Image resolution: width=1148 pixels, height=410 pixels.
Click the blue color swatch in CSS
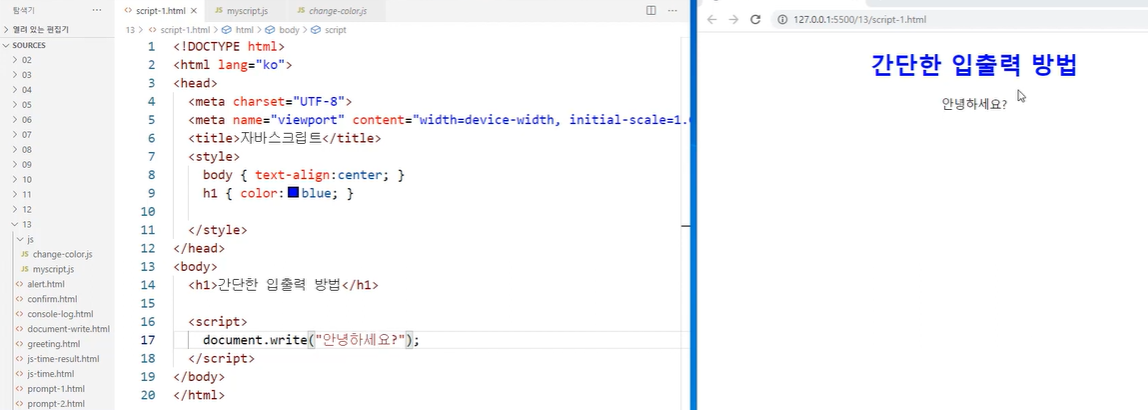pyautogui.click(x=293, y=193)
